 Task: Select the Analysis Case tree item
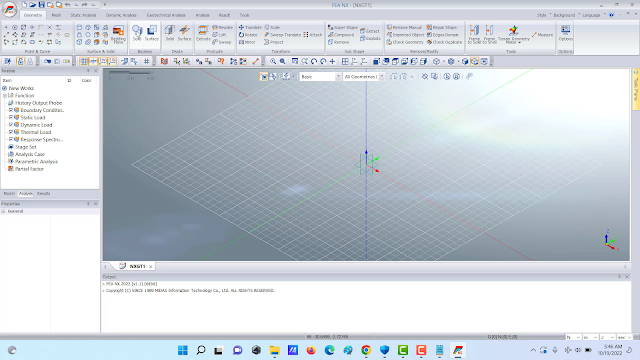(x=30, y=154)
